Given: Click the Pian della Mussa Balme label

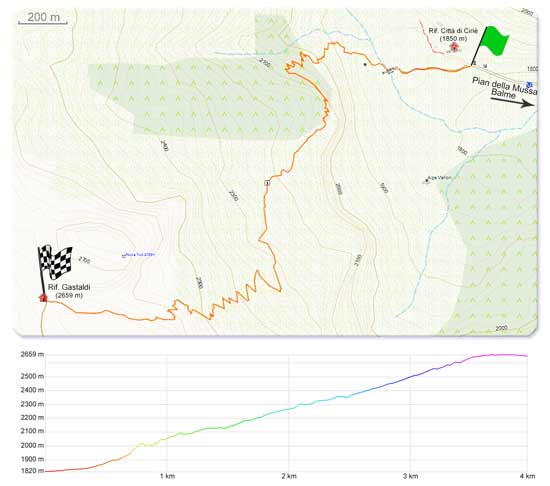Looking at the screenshot, I should click(504, 88).
